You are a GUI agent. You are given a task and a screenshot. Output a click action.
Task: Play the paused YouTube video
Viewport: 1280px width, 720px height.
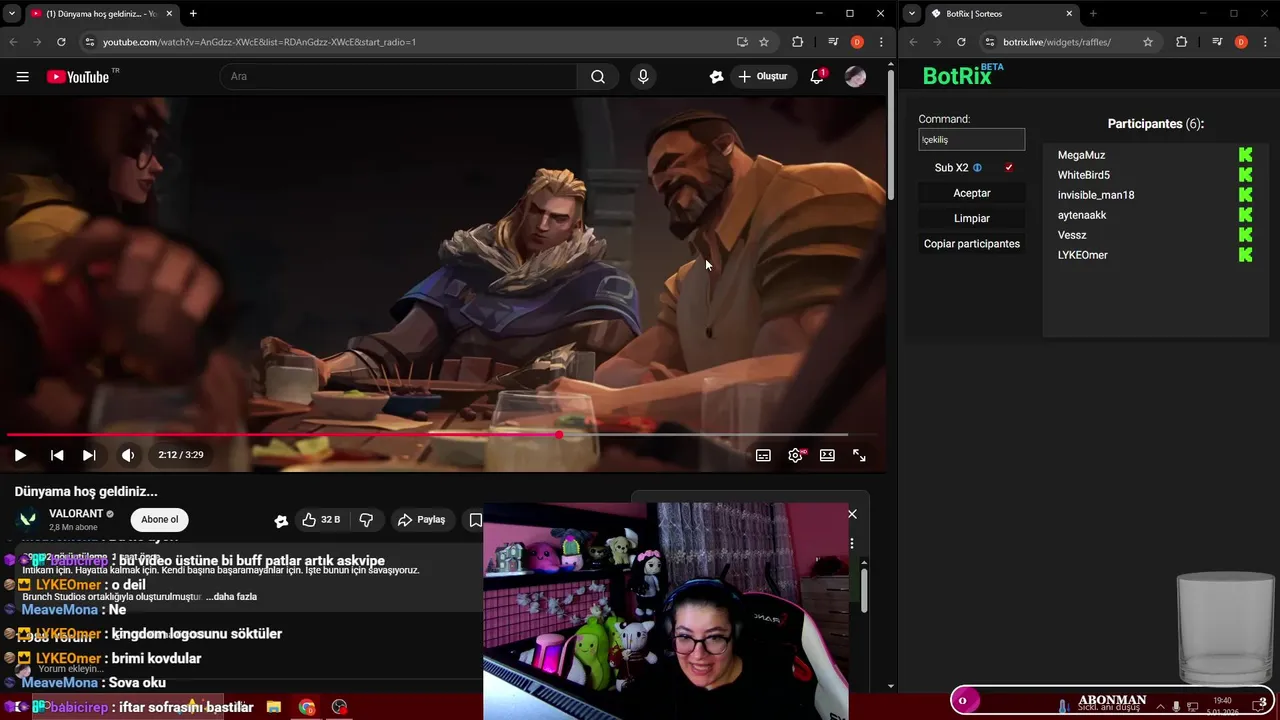tap(20, 455)
